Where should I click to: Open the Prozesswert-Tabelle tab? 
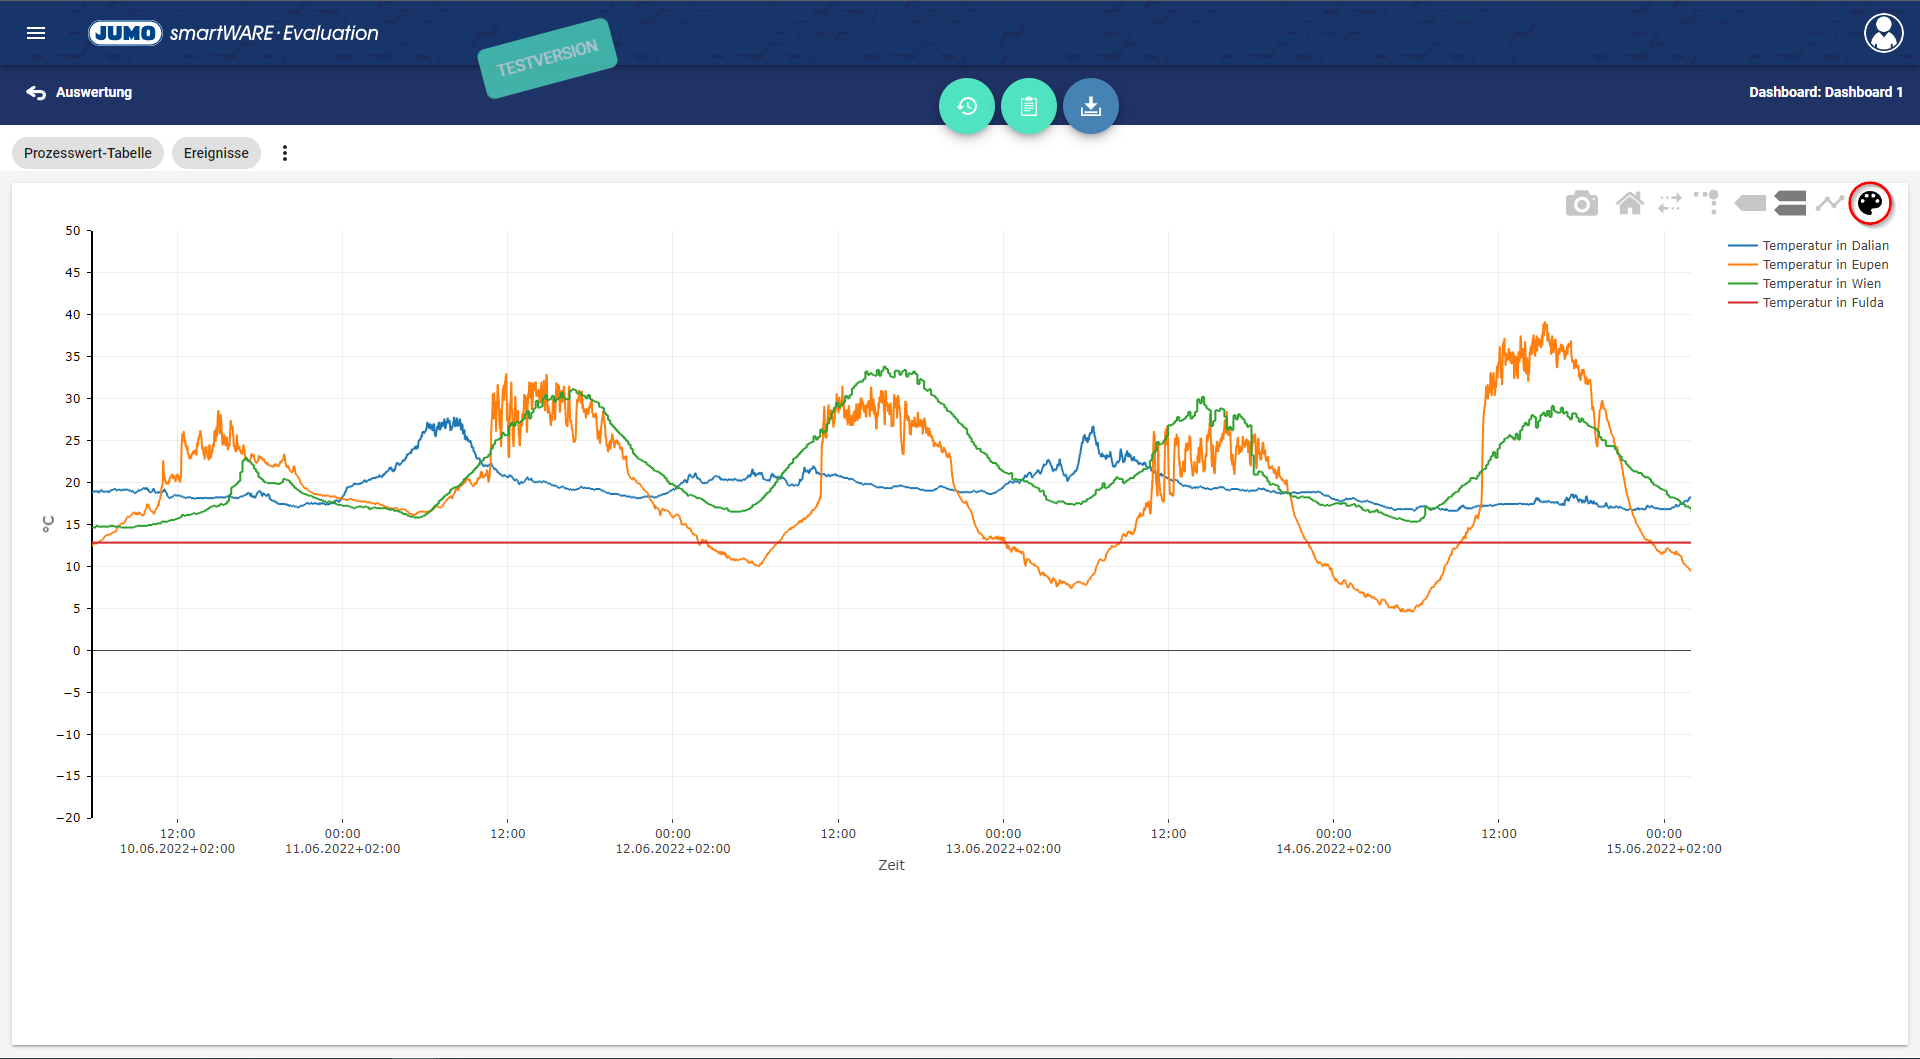pyautogui.click(x=88, y=153)
